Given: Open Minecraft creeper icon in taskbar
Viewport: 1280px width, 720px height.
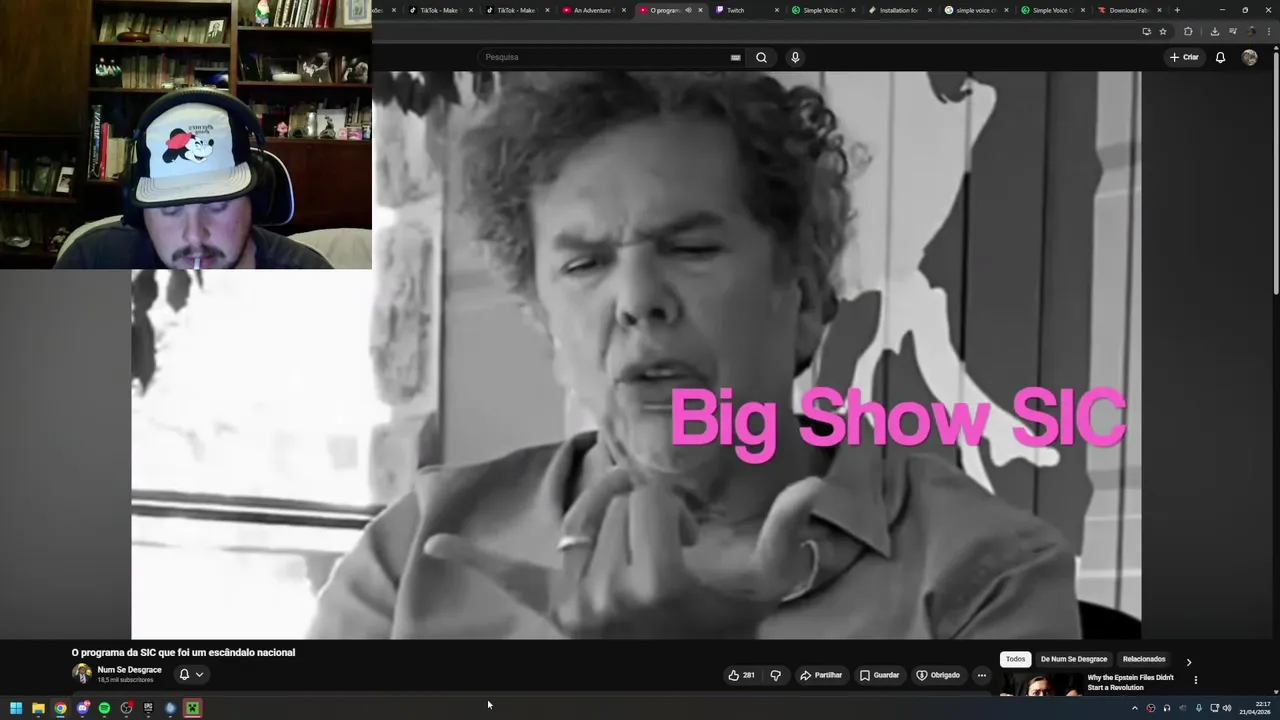Looking at the screenshot, I should (x=192, y=708).
